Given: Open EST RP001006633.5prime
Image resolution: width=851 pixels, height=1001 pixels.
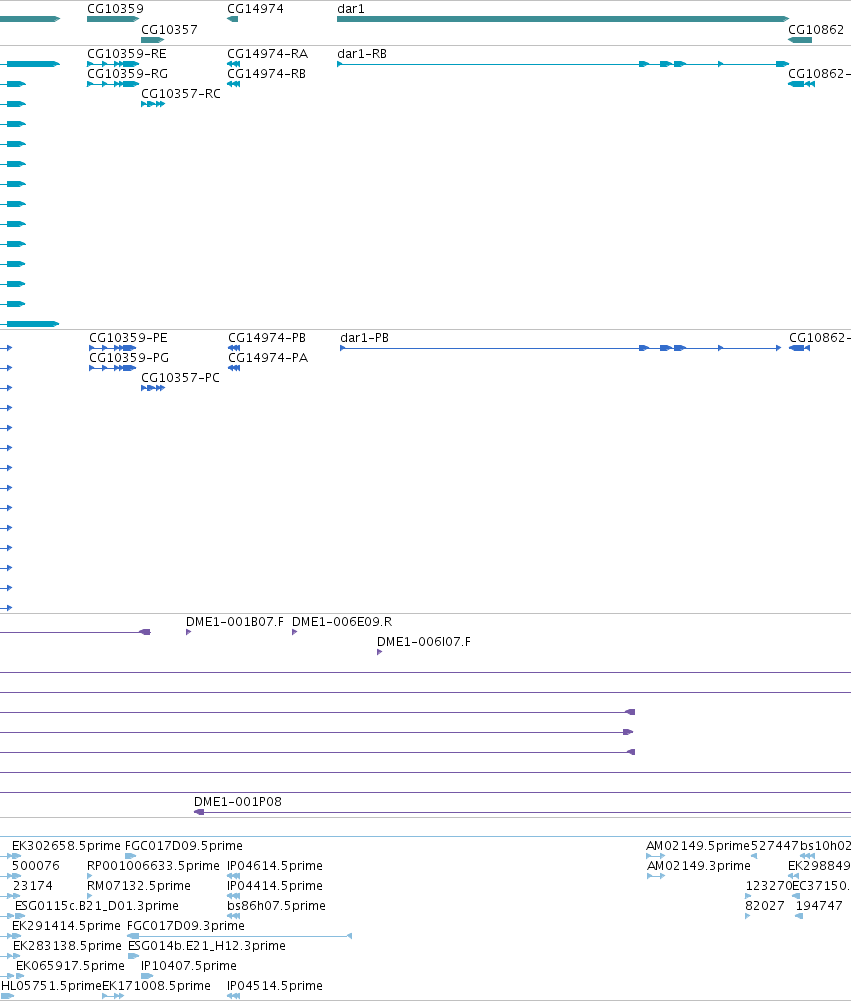Looking at the screenshot, I should click(x=153, y=866).
